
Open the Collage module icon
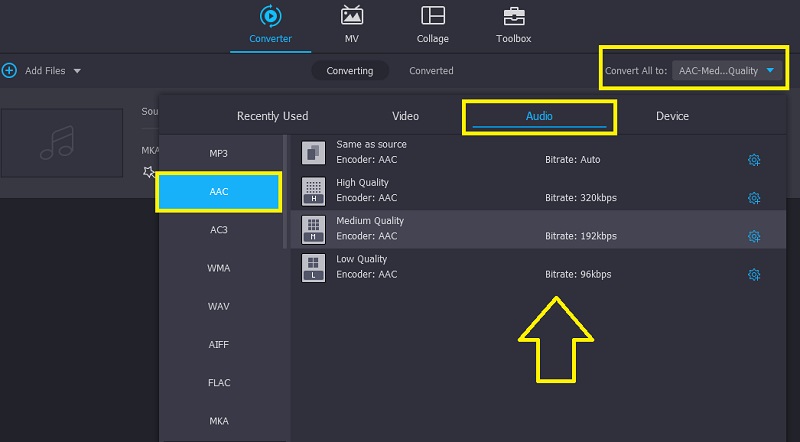pyautogui.click(x=433, y=17)
